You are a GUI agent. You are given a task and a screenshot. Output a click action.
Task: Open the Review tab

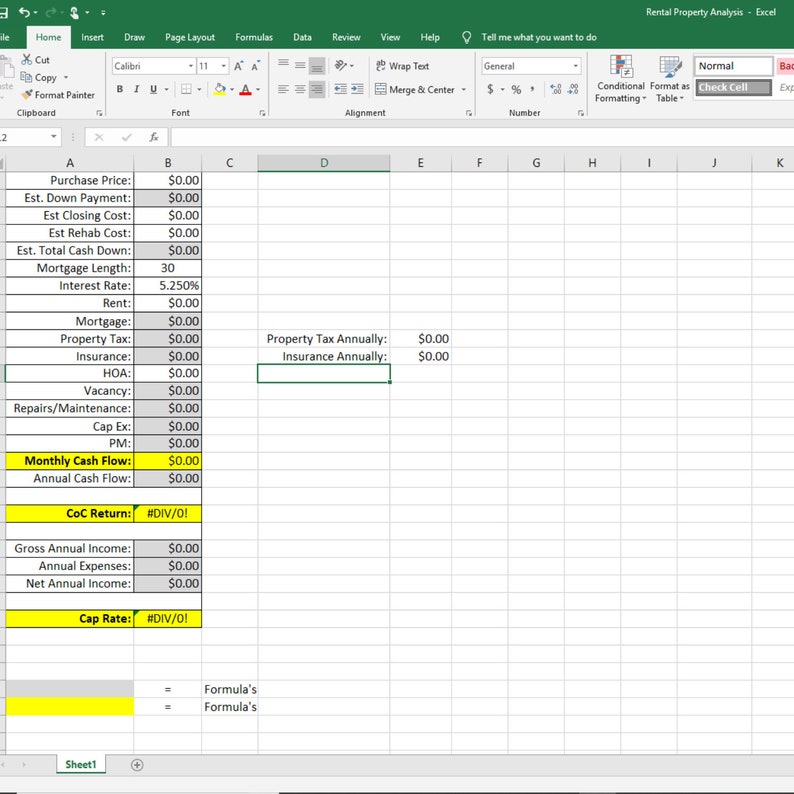point(346,37)
